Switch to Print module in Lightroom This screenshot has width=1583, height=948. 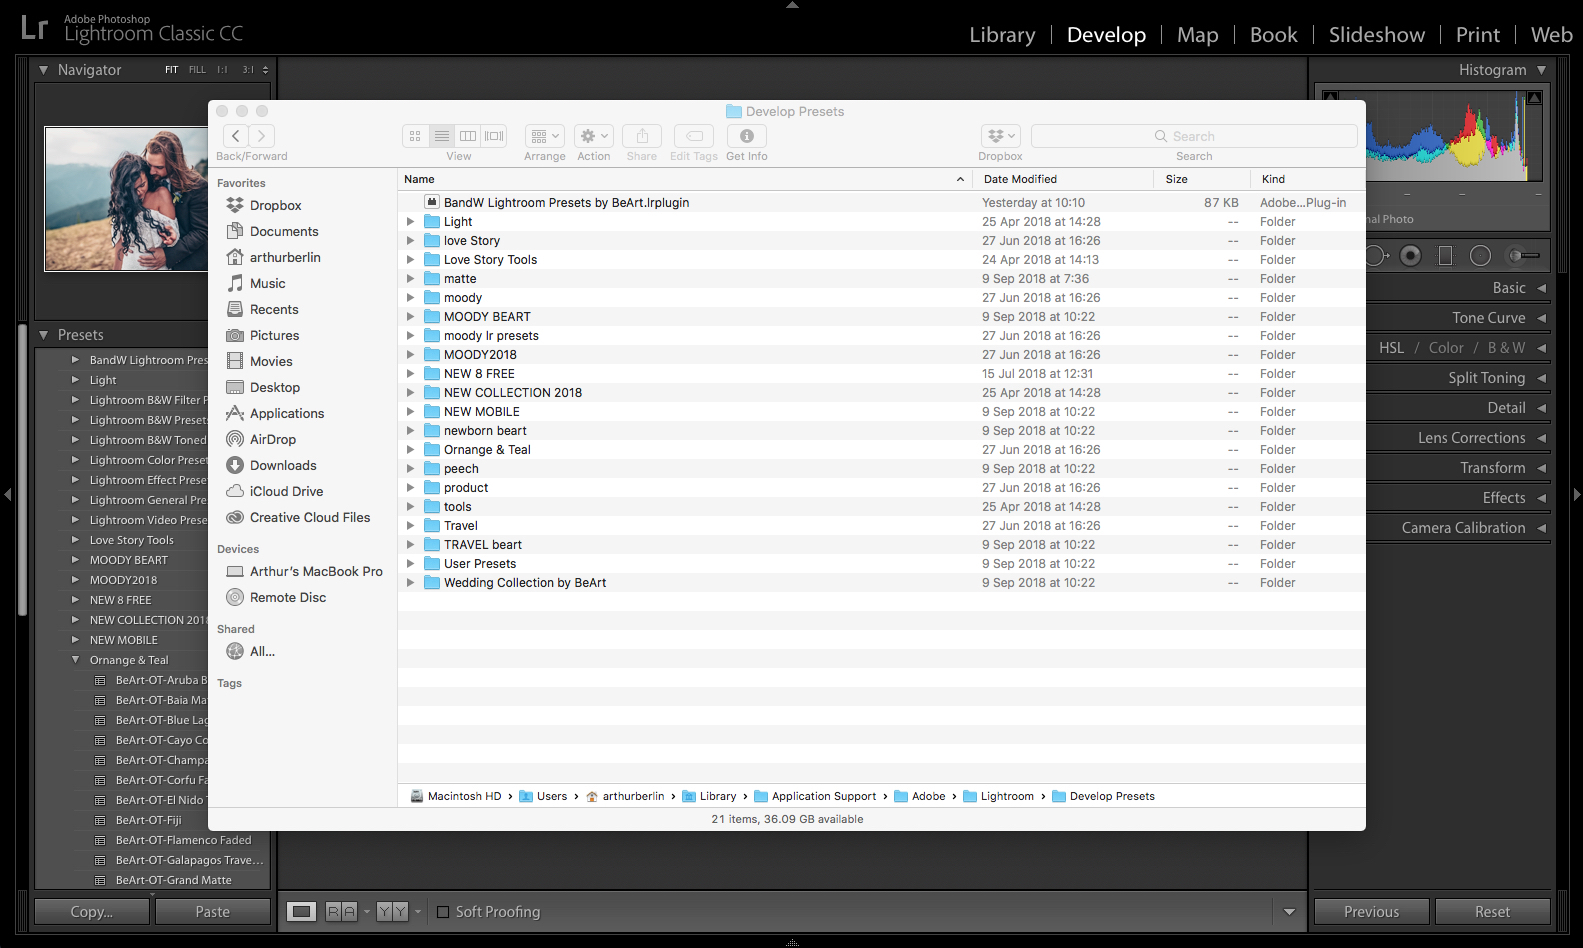[x=1477, y=35]
